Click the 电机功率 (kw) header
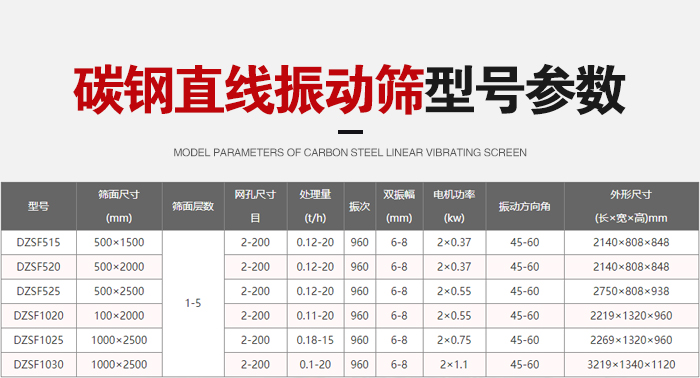This screenshot has width=700, height=378. [454, 206]
